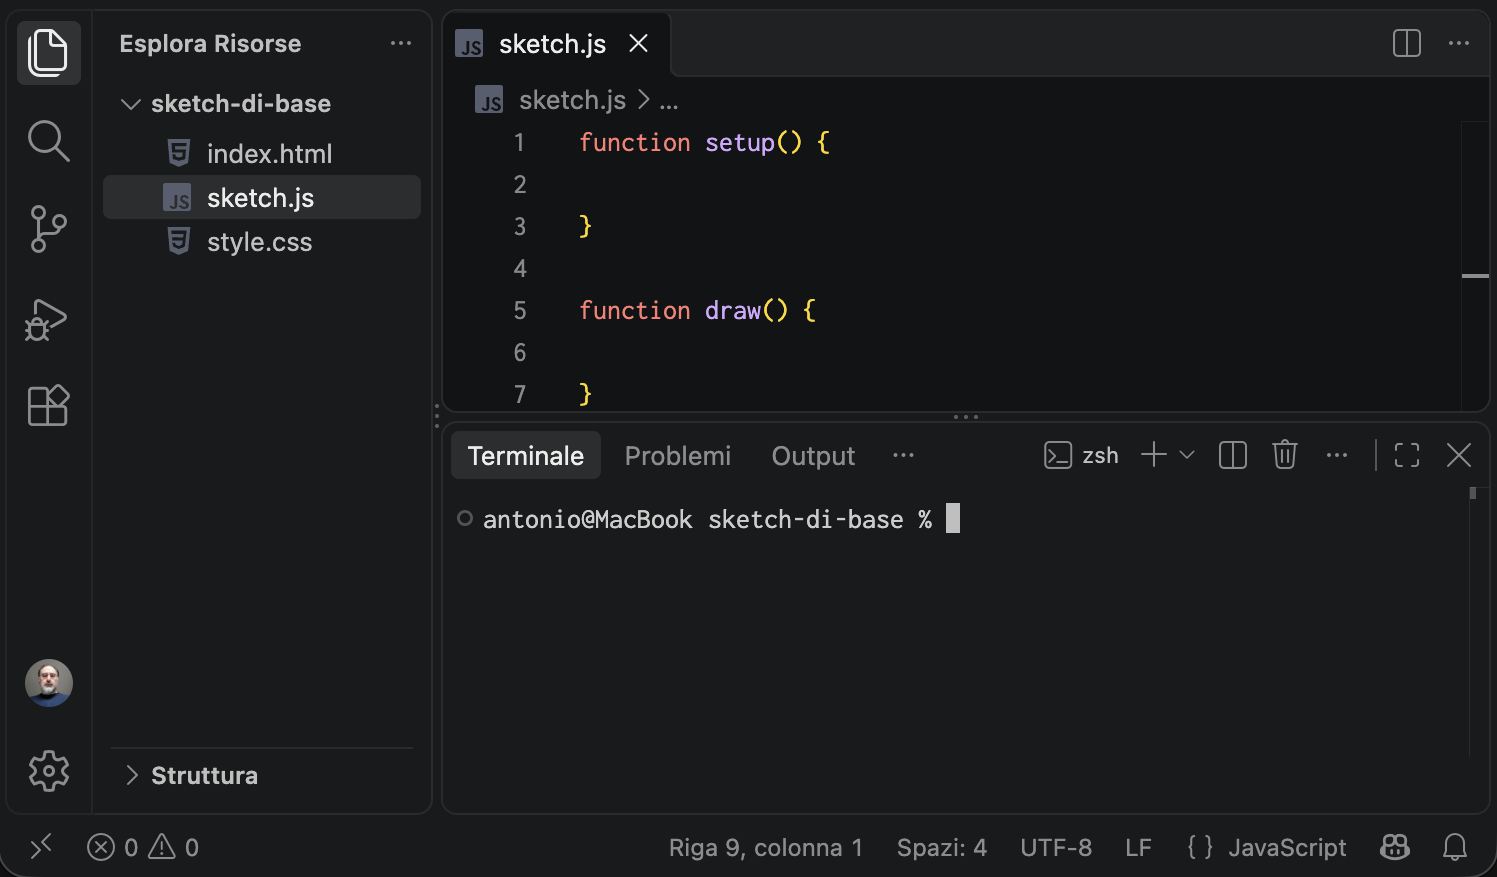The width and height of the screenshot is (1497, 877).
Task: Show more panel tabs ellipsis
Action: [903, 455]
